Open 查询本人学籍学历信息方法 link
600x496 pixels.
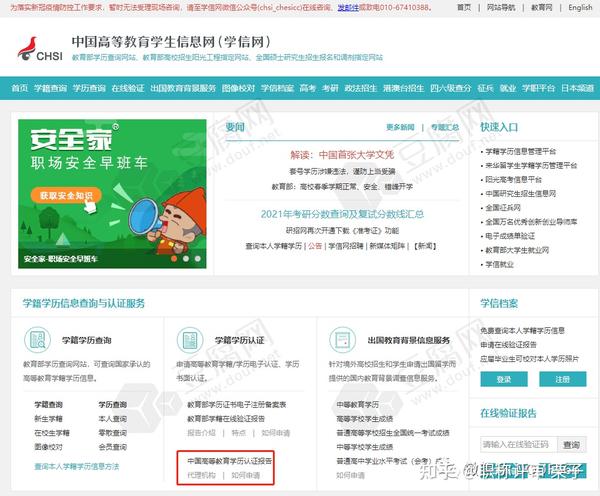click(x=77, y=467)
